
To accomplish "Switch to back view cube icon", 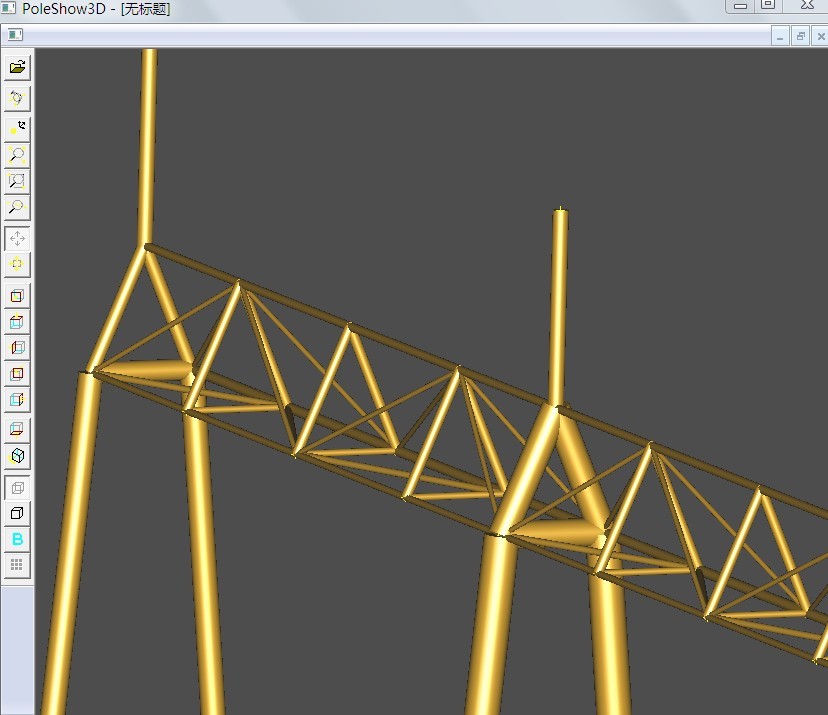I will coord(17,374).
